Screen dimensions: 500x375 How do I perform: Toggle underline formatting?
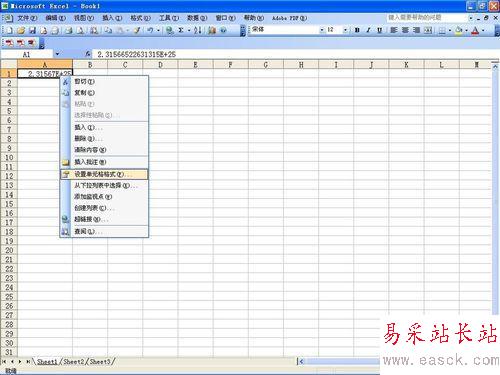(379, 30)
